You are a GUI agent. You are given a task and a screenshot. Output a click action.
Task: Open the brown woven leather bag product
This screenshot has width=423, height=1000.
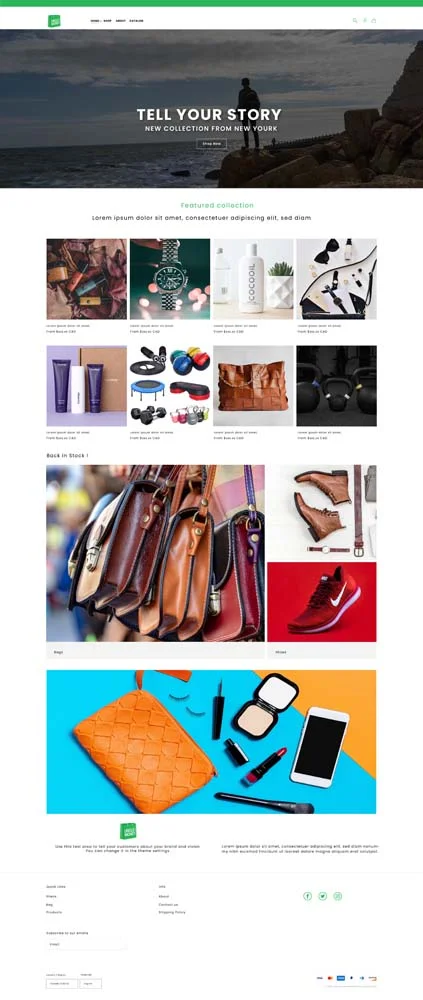click(253, 386)
